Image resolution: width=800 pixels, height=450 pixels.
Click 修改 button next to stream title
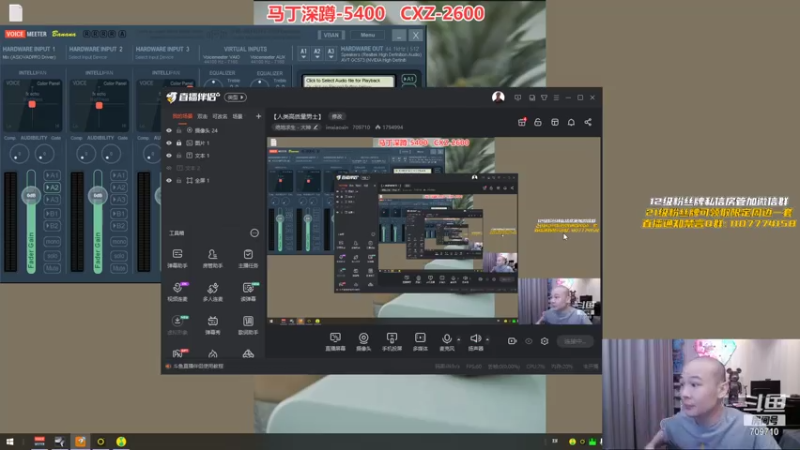(x=337, y=116)
